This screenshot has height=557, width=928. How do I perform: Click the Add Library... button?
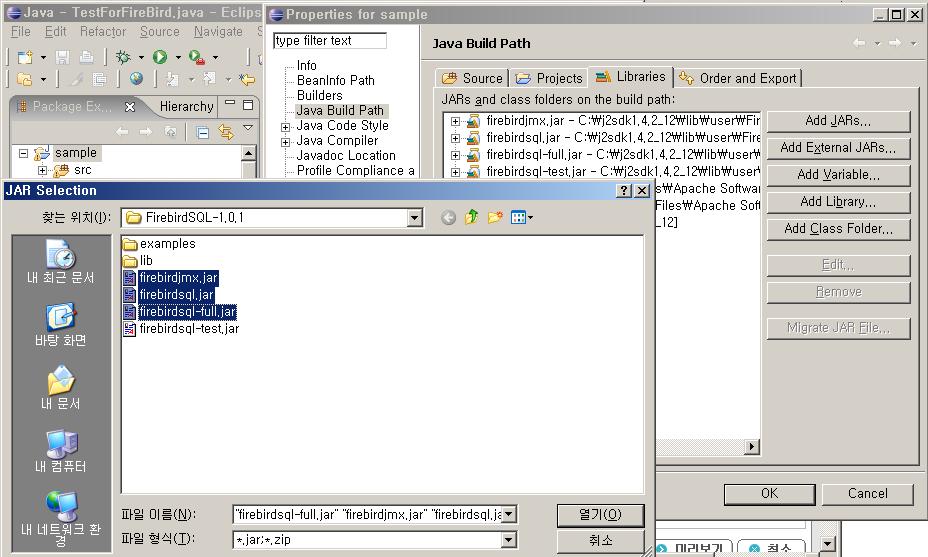[838, 202]
